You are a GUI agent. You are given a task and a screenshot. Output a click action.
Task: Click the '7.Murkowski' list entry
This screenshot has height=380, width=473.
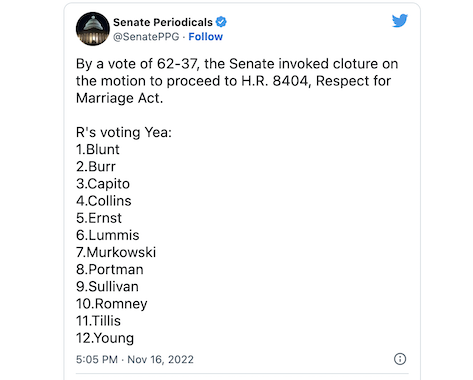pyautogui.click(x=116, y=252)
